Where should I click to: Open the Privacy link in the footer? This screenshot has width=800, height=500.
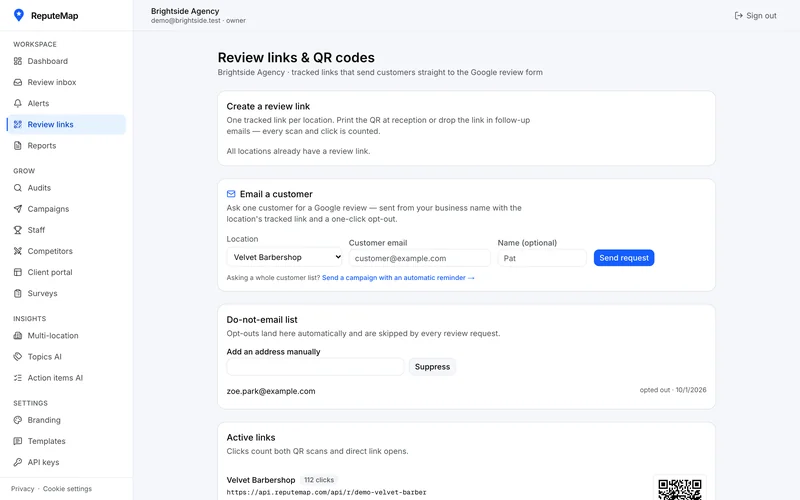pos(22,489)
